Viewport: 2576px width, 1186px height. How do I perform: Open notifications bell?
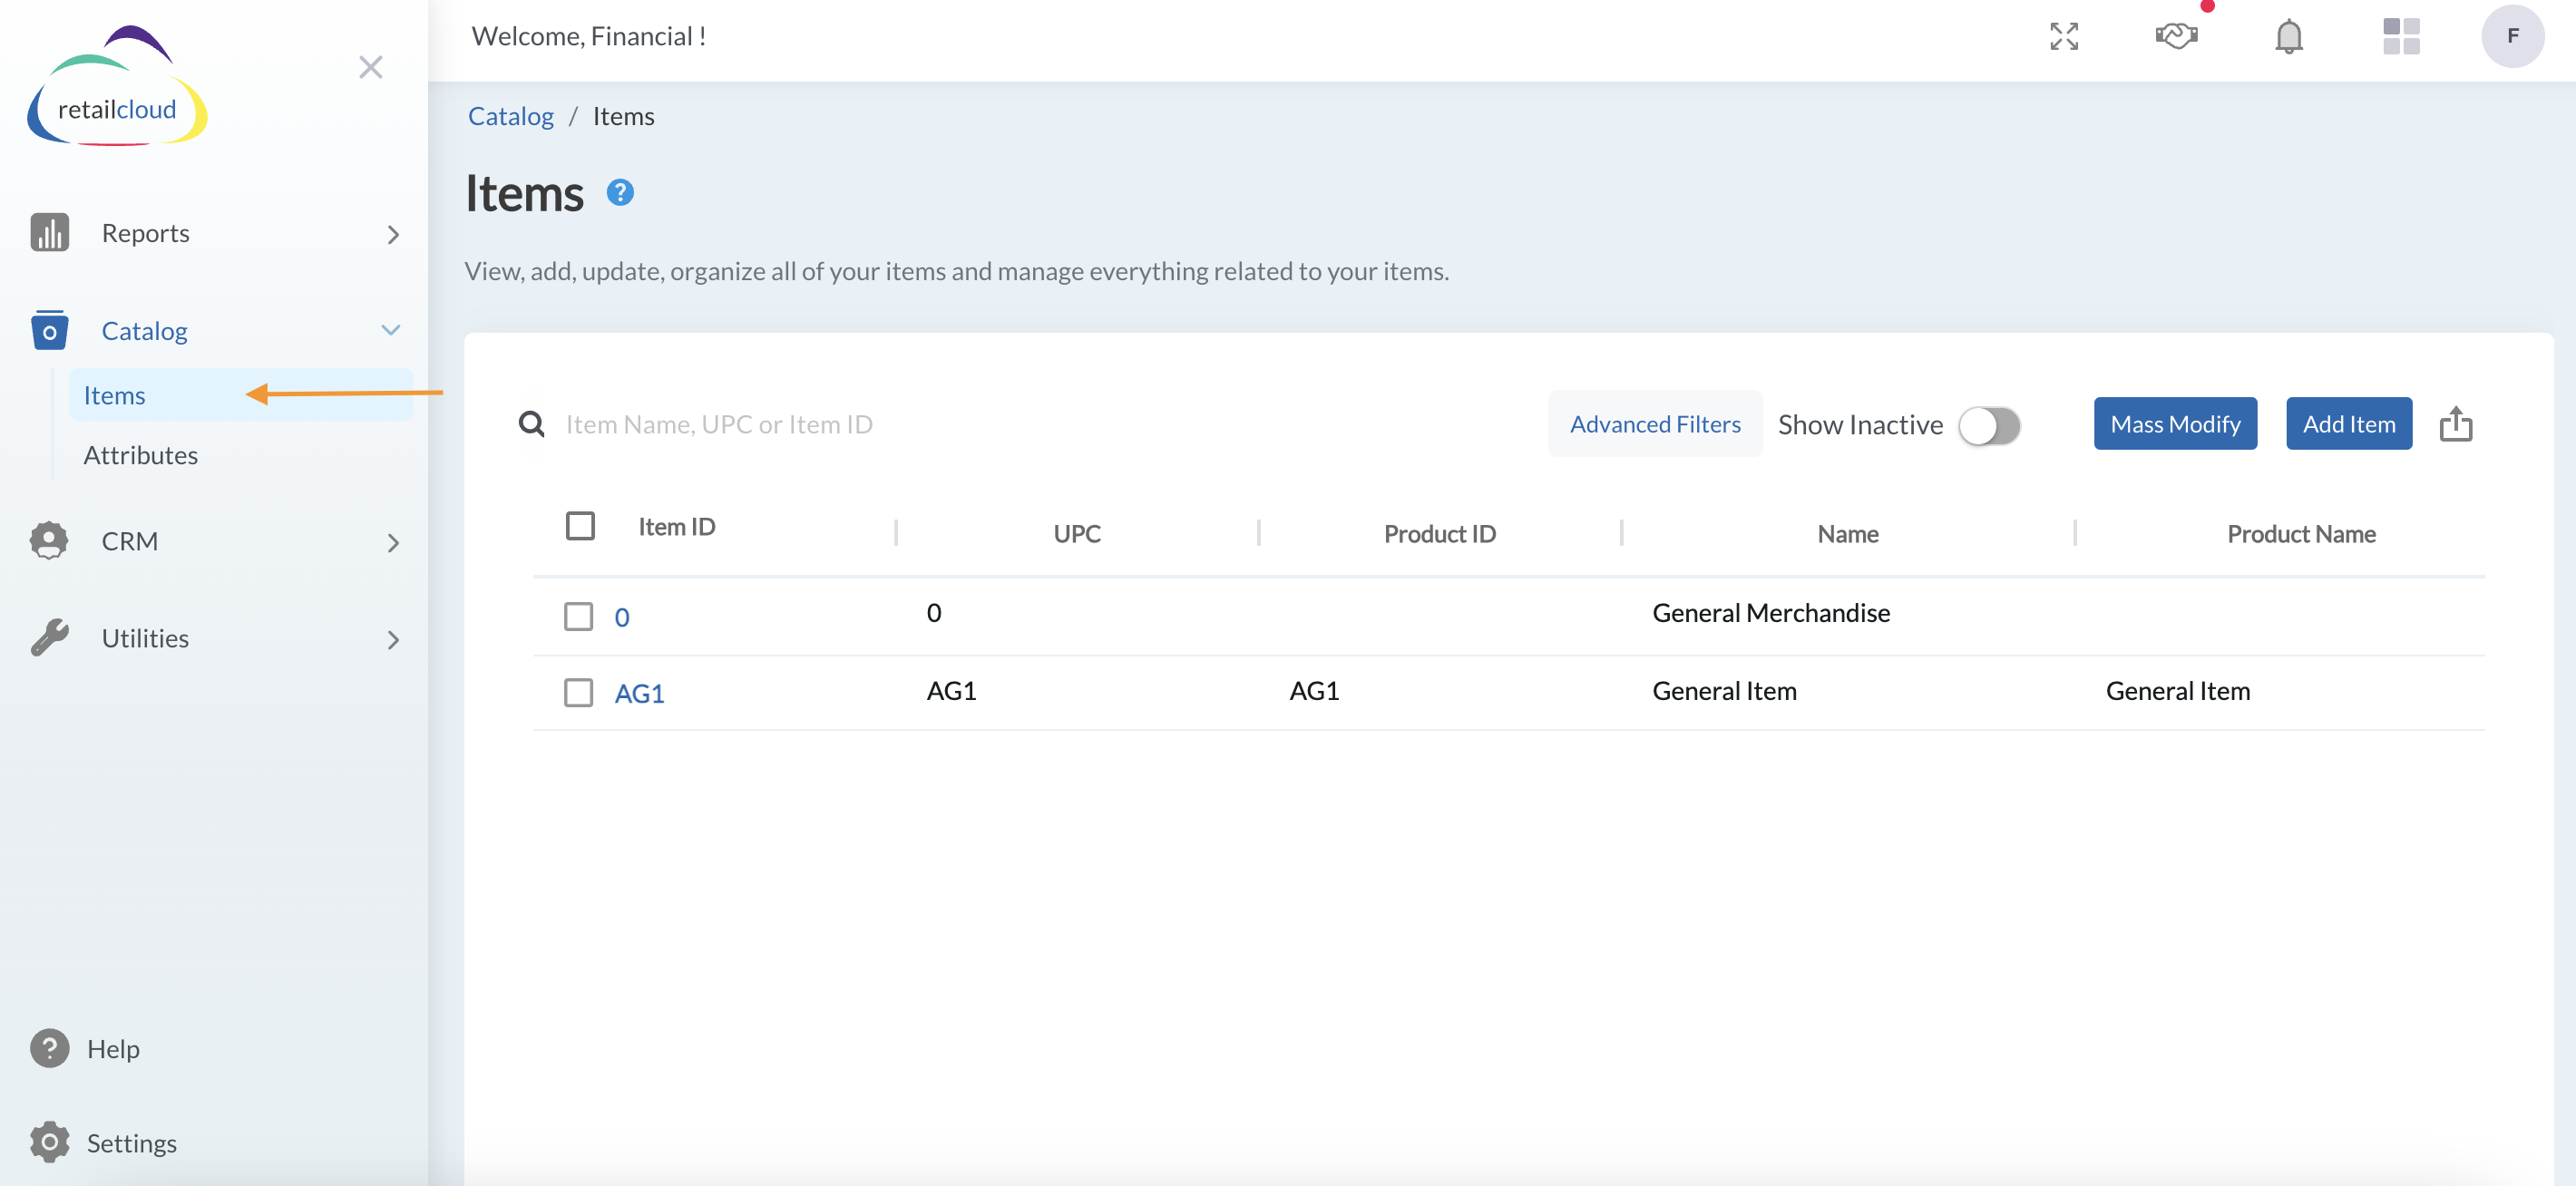pos(2289,37)
